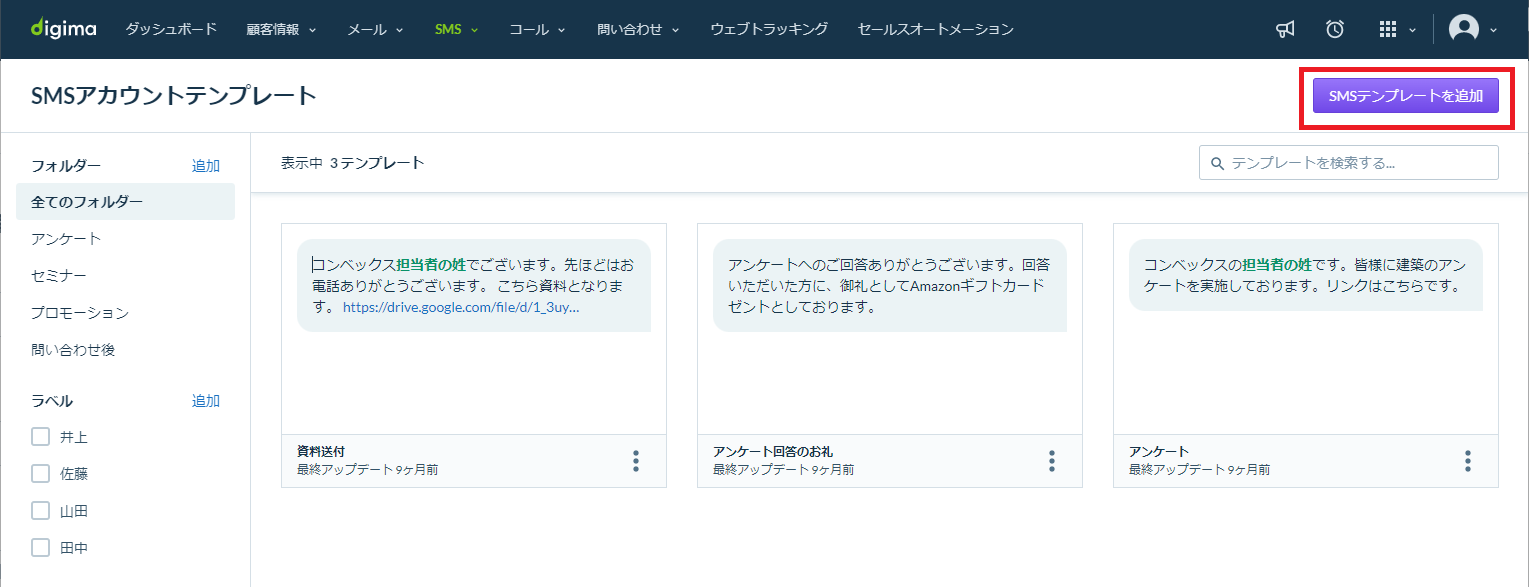Click the digima logo

tap(63, 29)
